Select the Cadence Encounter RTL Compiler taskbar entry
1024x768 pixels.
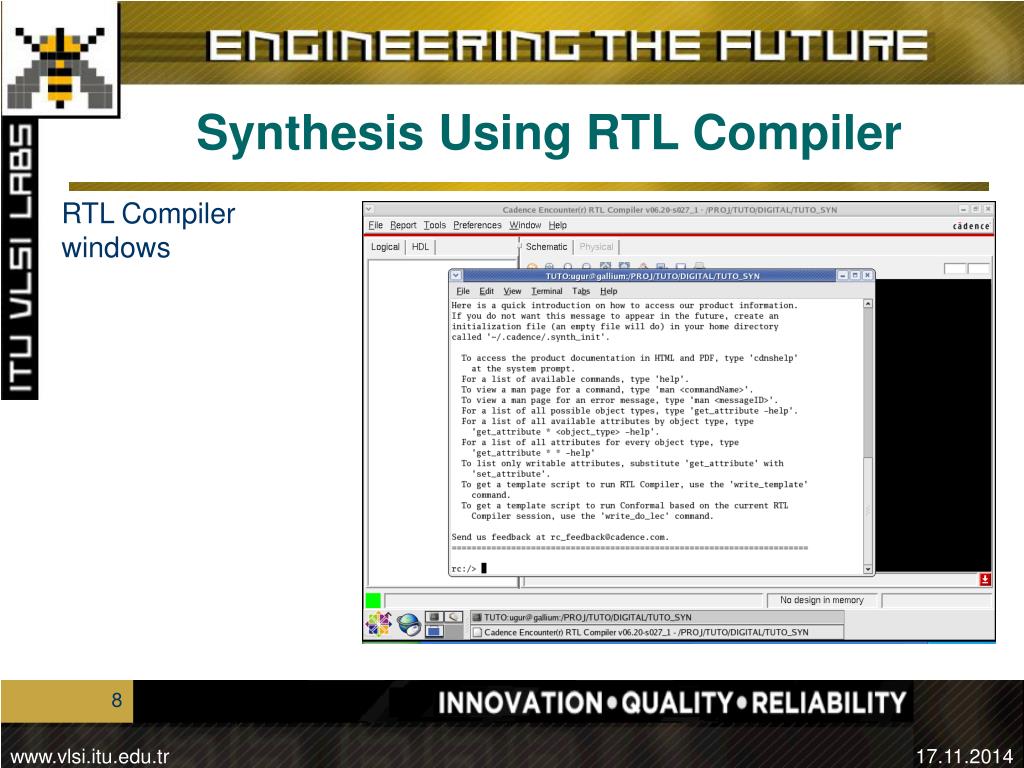click(x=656, y=632)
